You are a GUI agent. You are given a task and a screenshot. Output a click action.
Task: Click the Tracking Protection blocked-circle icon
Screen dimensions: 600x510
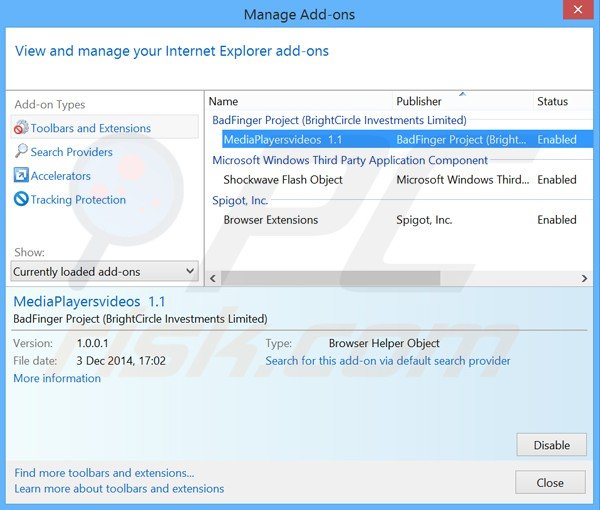21,199
